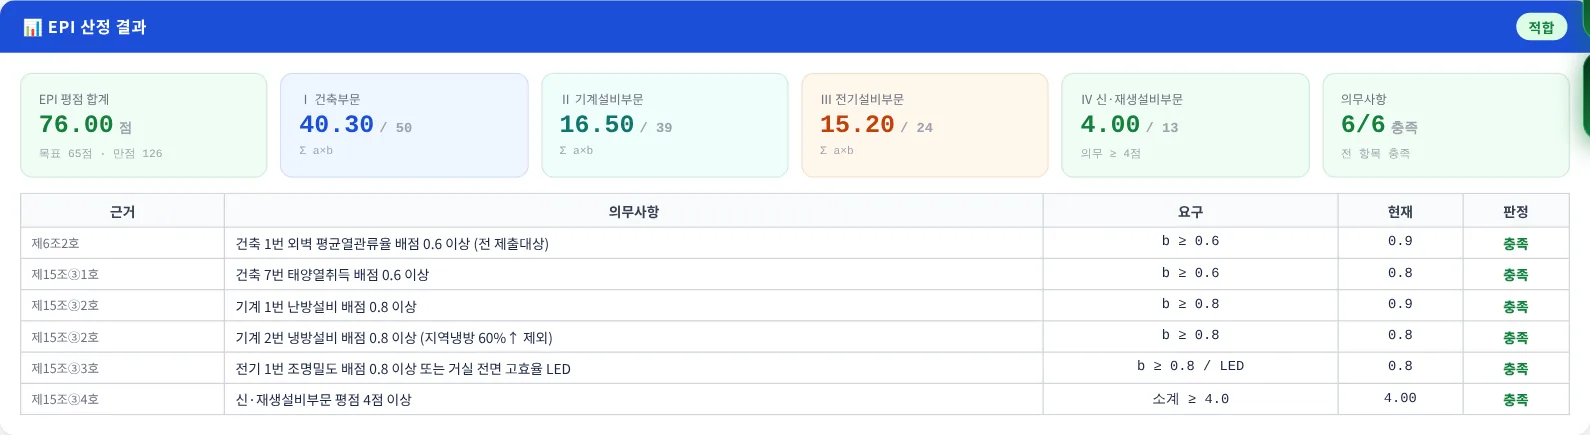Click the bar chart icon beside EPI 산정 결과
The width and height of the screenshot is (1590, 435).
[32, 28]
